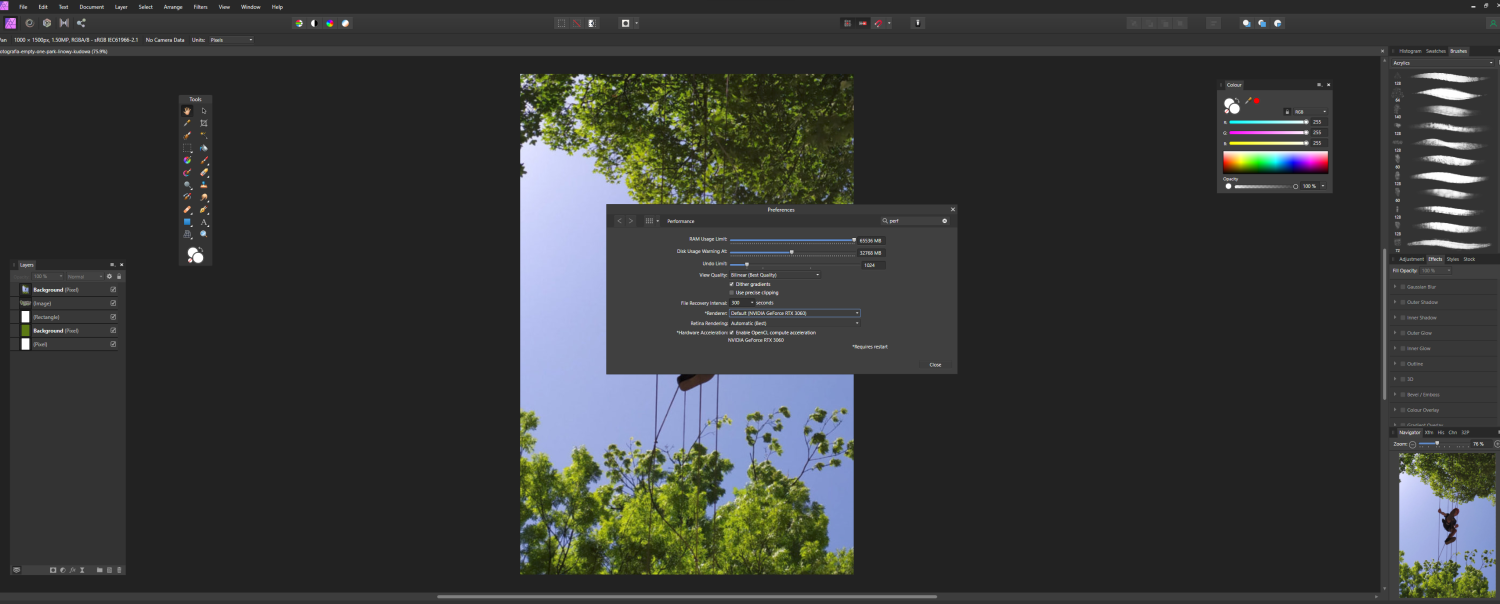This screenshot has height=604, width=1500.
Task: Open Layers panel blend options gear
Action: click(x=109, y=276)
